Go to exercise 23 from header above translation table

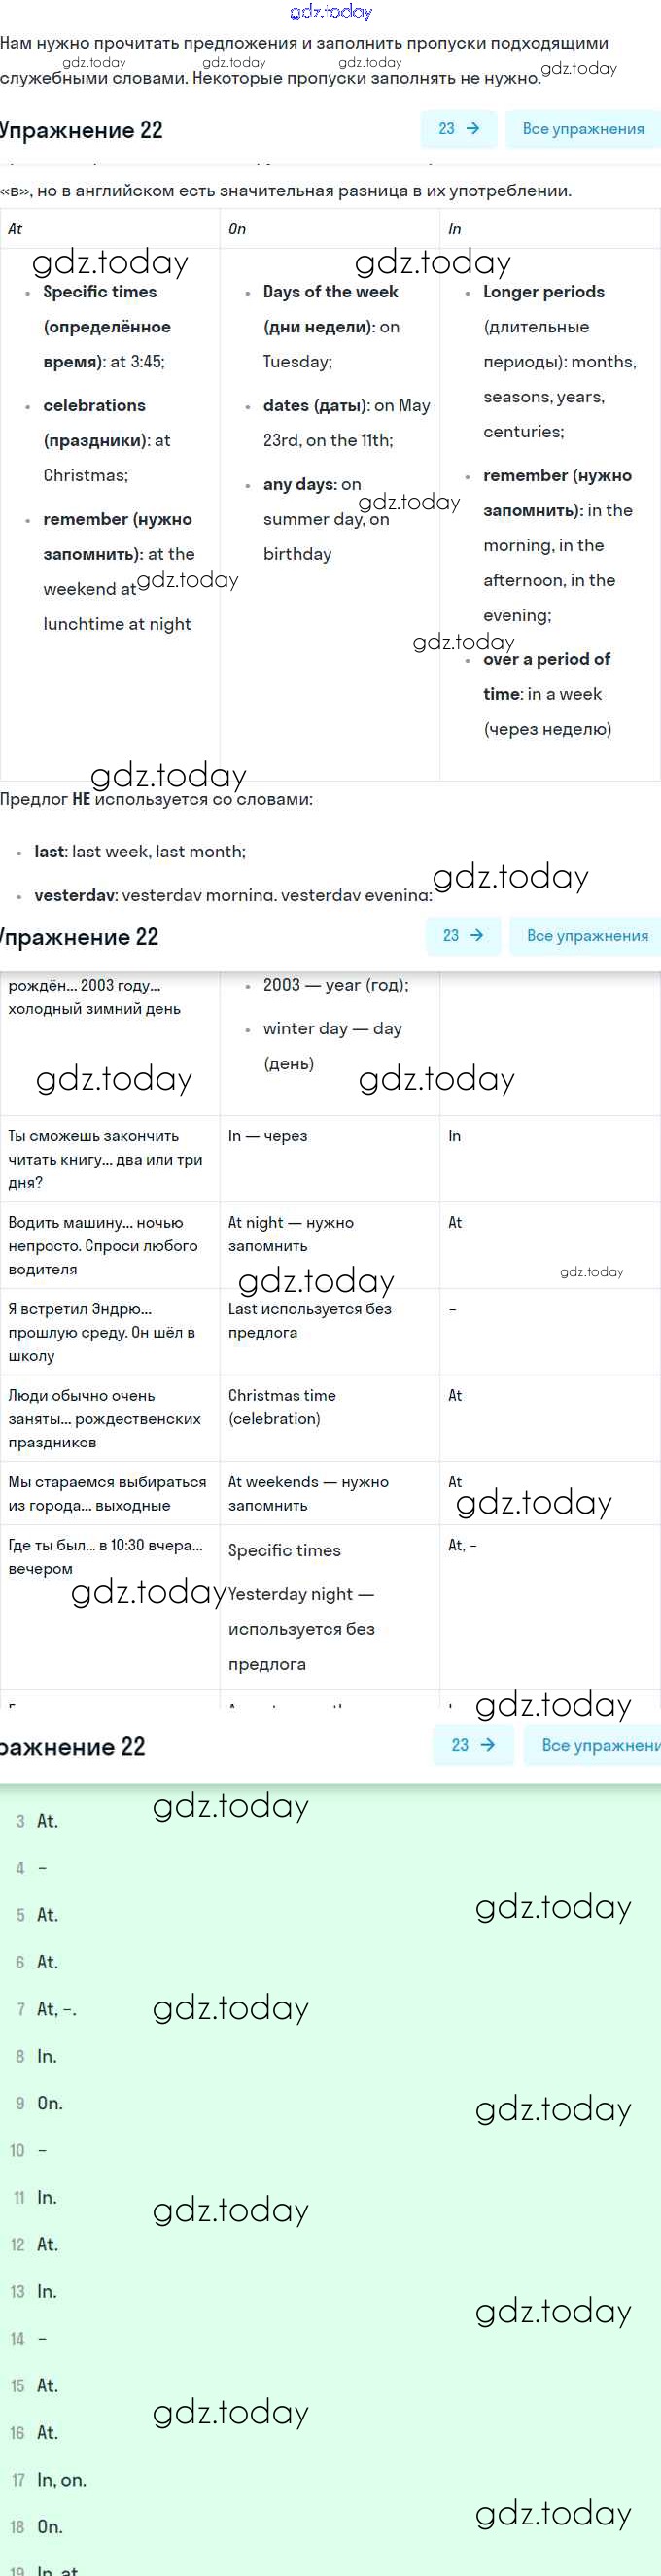(x=463, y=935)
